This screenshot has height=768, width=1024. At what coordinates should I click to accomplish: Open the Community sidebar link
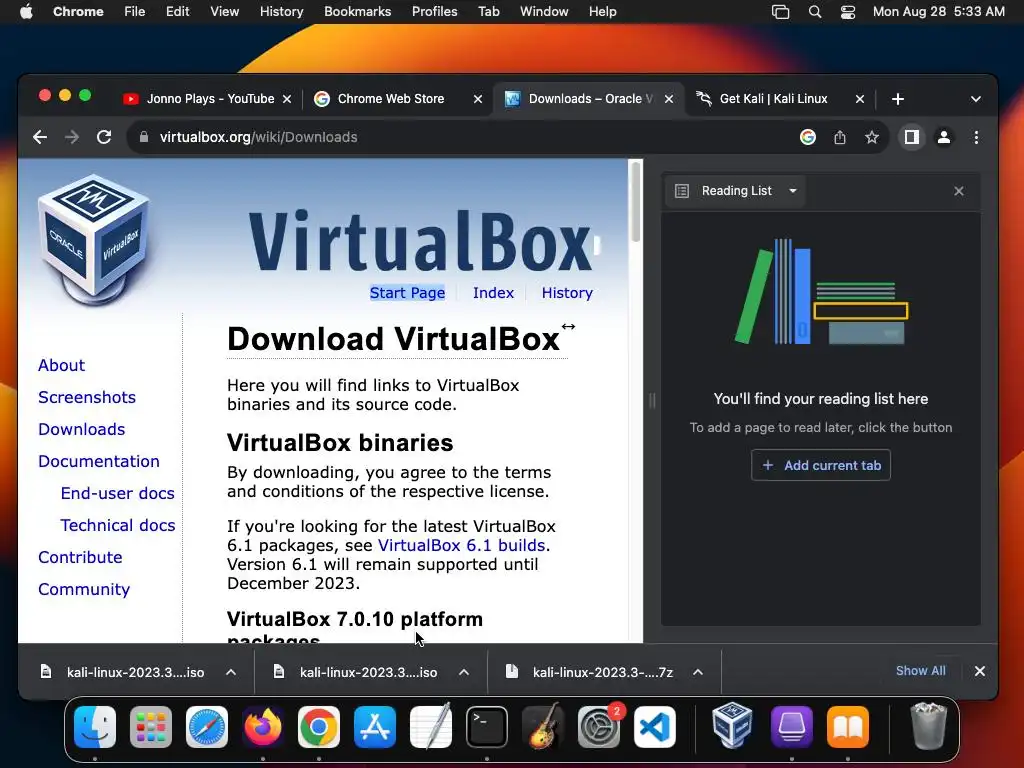(84, 589)
